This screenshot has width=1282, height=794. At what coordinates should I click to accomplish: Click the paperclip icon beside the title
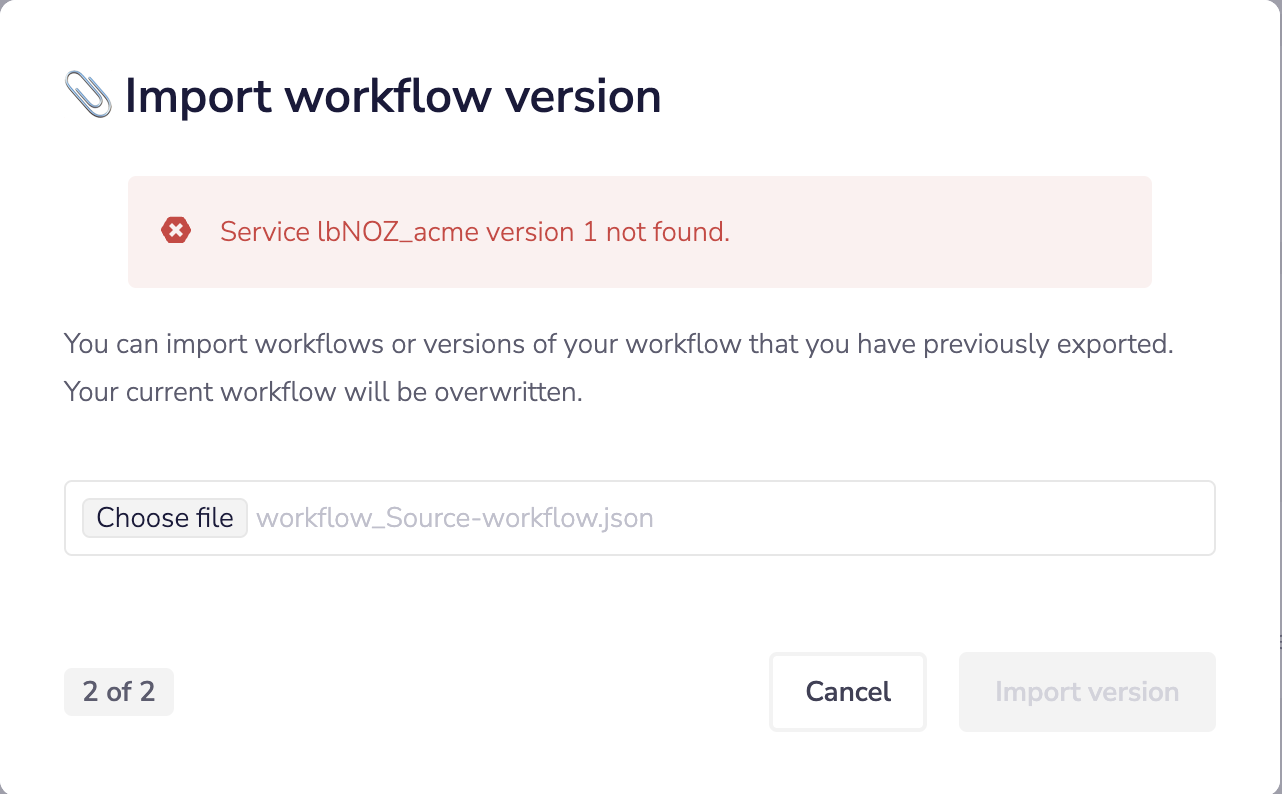point(88,95)
